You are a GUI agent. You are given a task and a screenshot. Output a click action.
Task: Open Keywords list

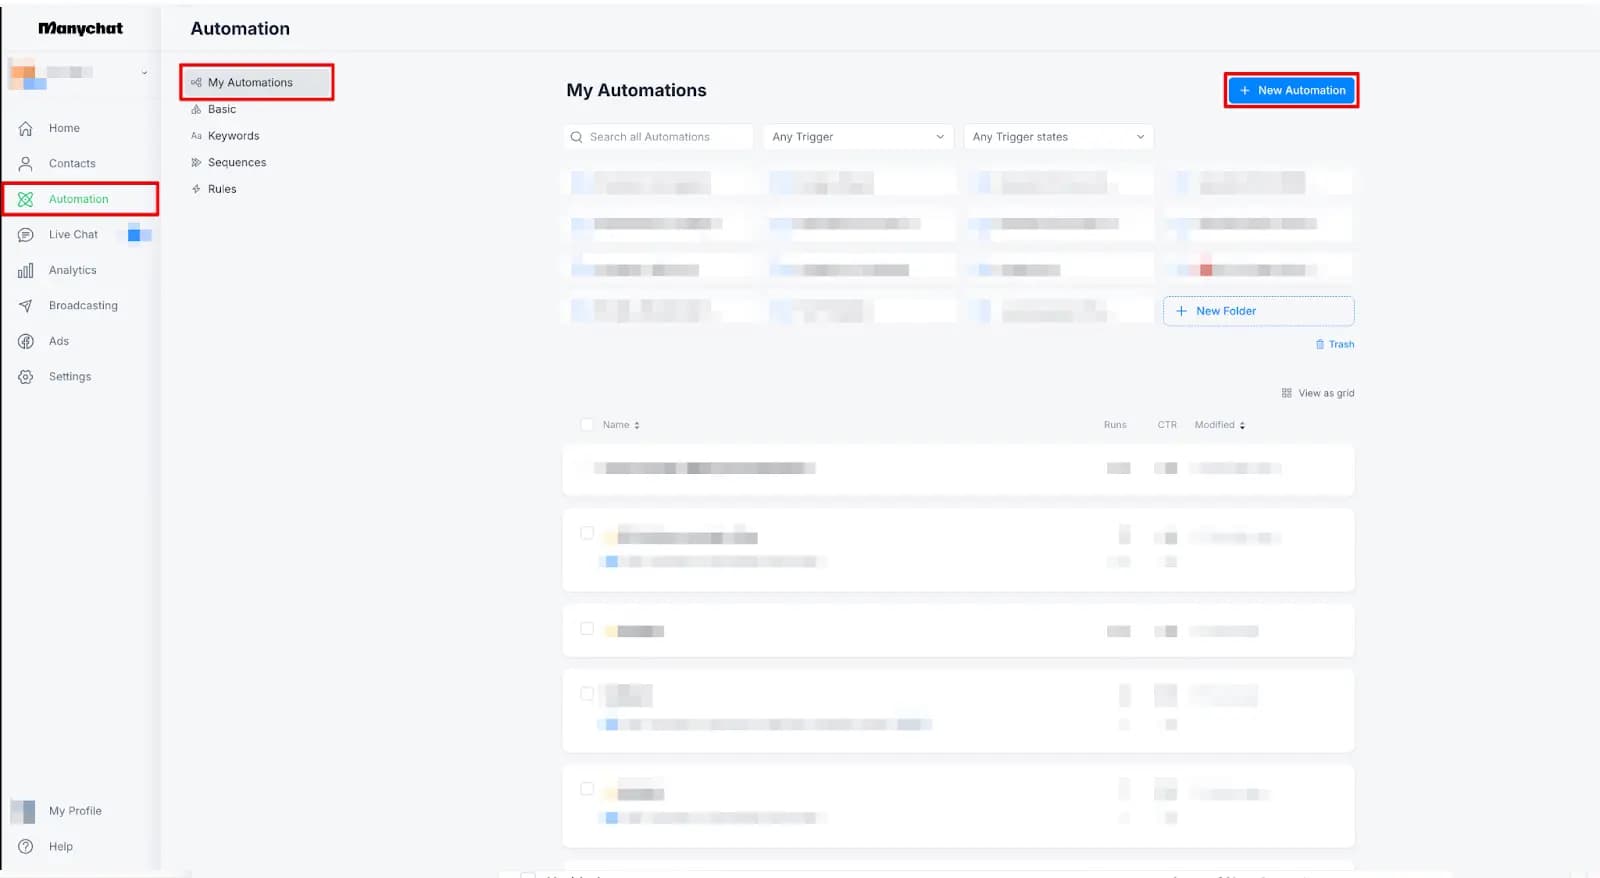pyautogui.click(x=233, y=136)
